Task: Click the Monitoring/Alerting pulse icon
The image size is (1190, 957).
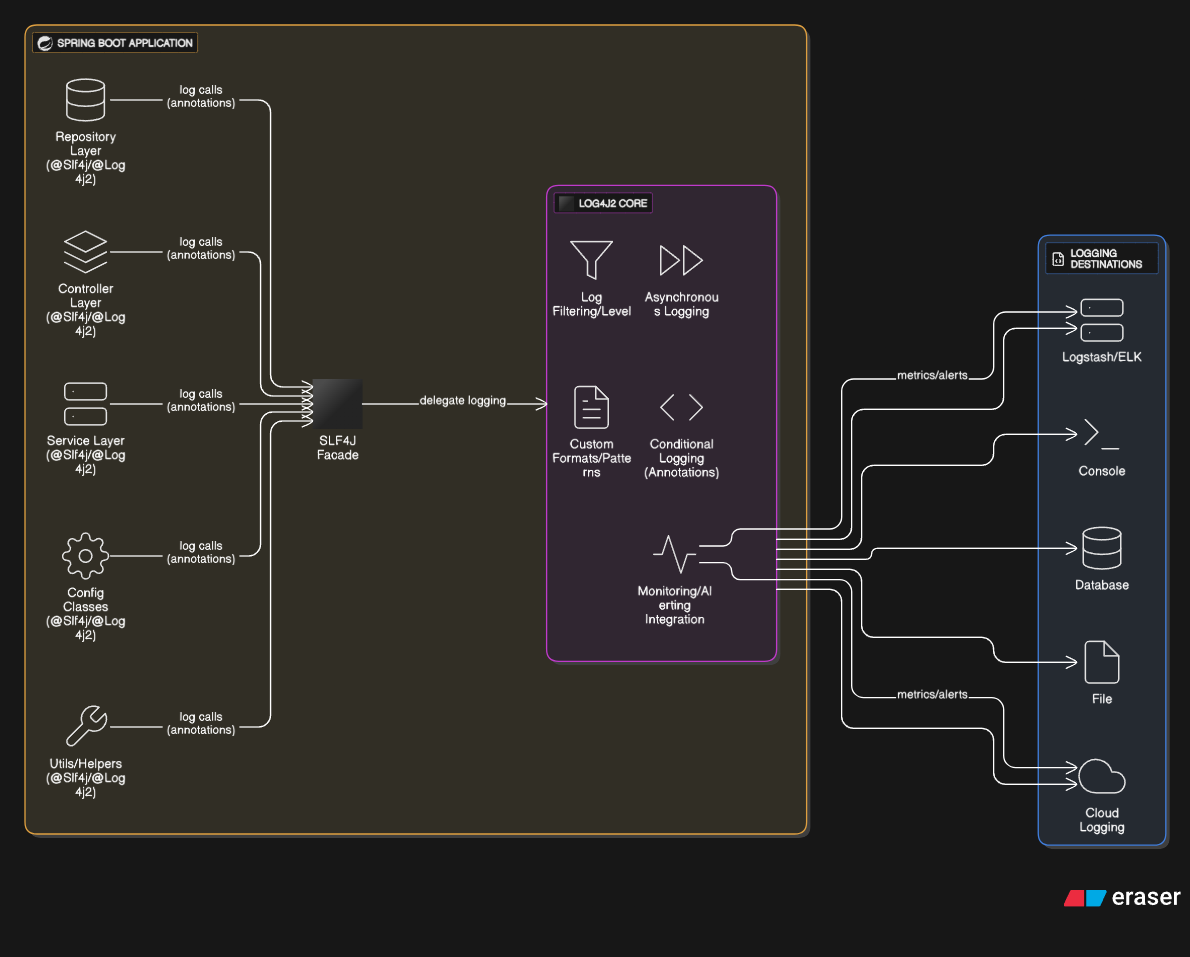Action: [x=674, y=553]
